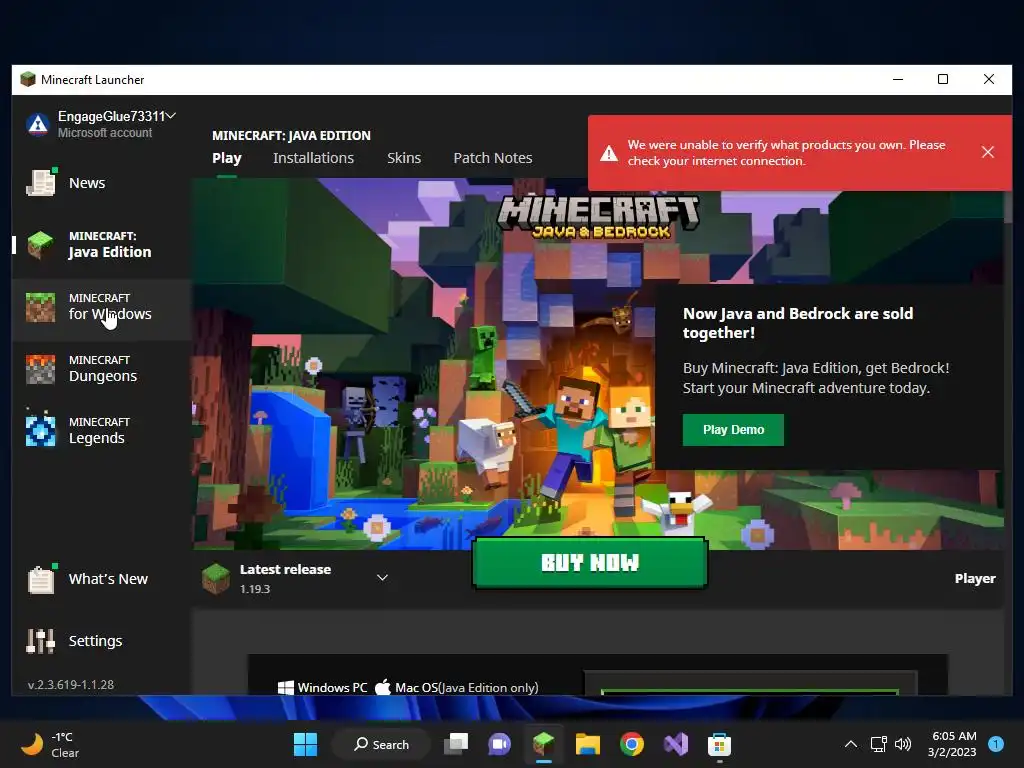Open the clock and date 6:05 AM
The width and height of the screenshot is (1024, 768).
952,744
